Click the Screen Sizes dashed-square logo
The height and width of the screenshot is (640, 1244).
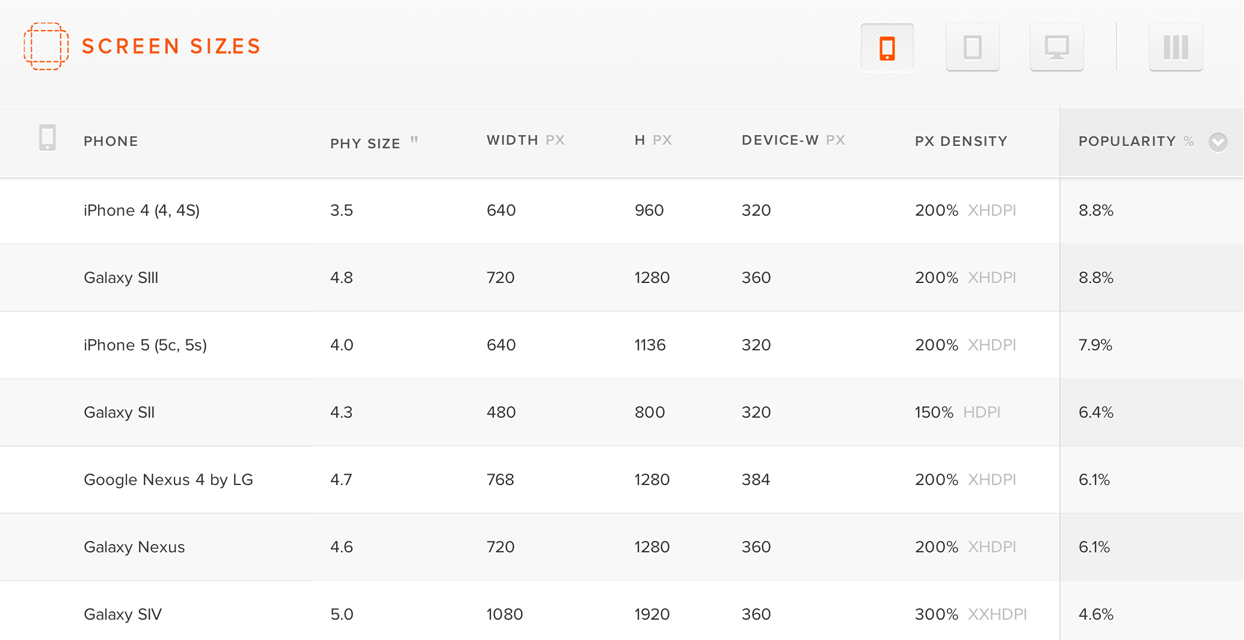[46, 46]
